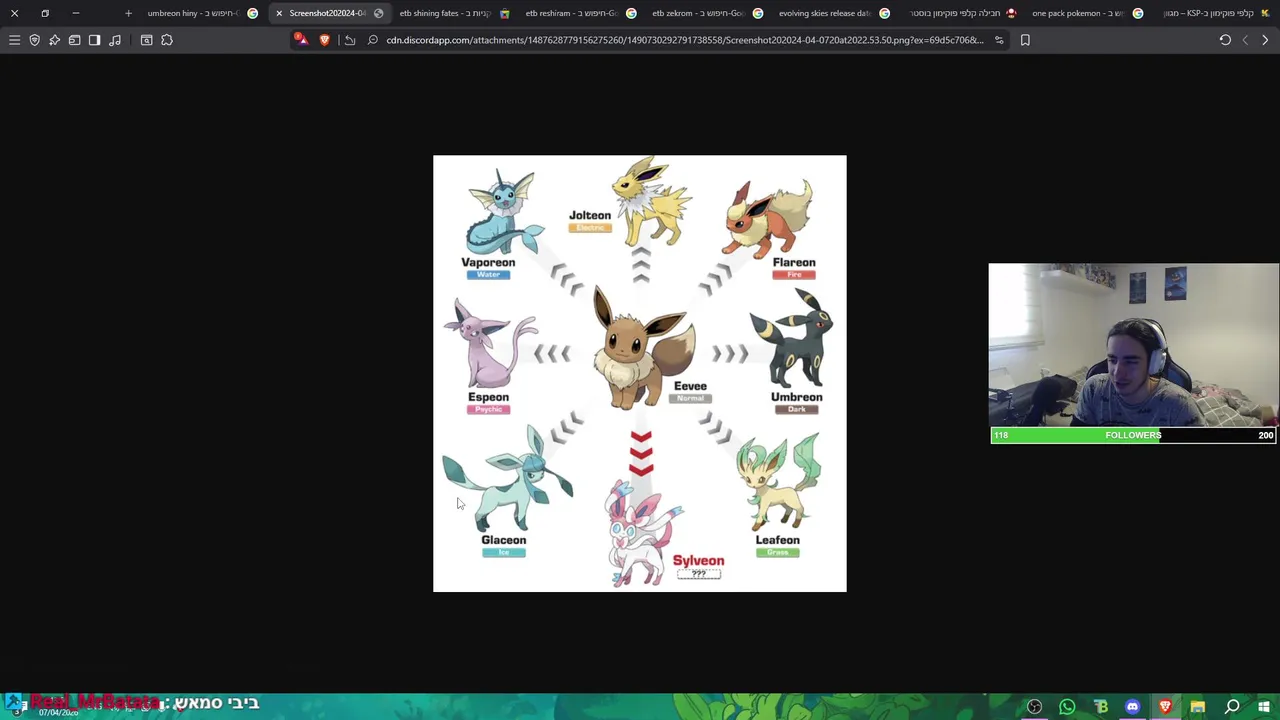Click the 'Flareon' label in the chart
This screenshot has height=720, width=1280.
pyautogui.click(x=794, y=262)
